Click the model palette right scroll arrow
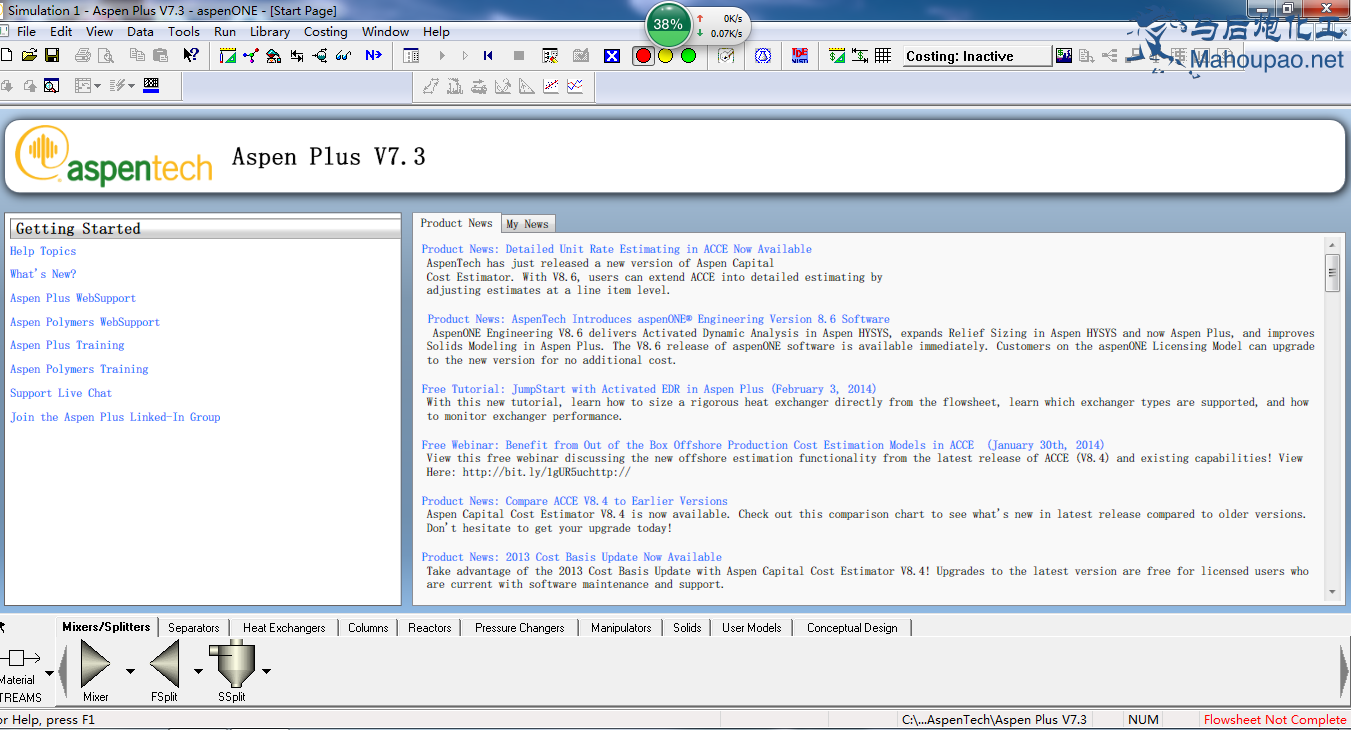This screenshot has width=1351, height=730. (1344, 670)
